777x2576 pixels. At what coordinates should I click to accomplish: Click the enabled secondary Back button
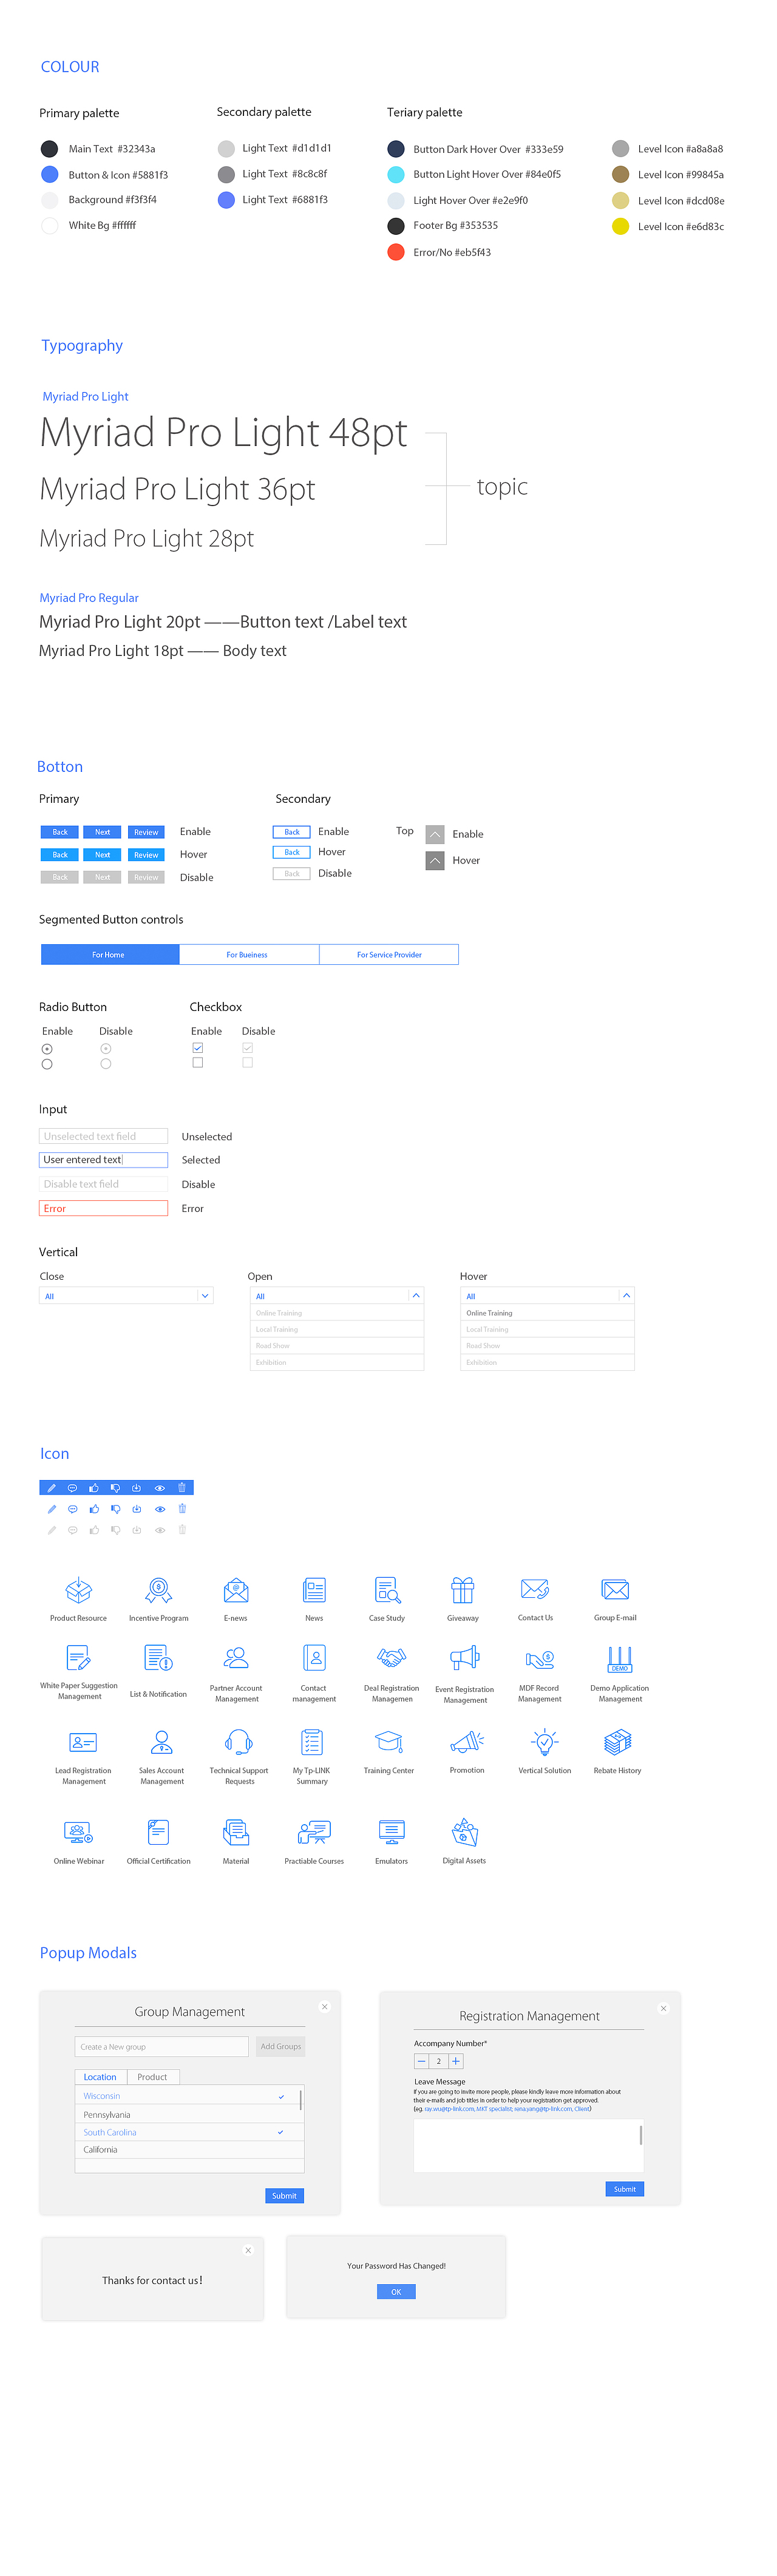(x=292, y=832)
